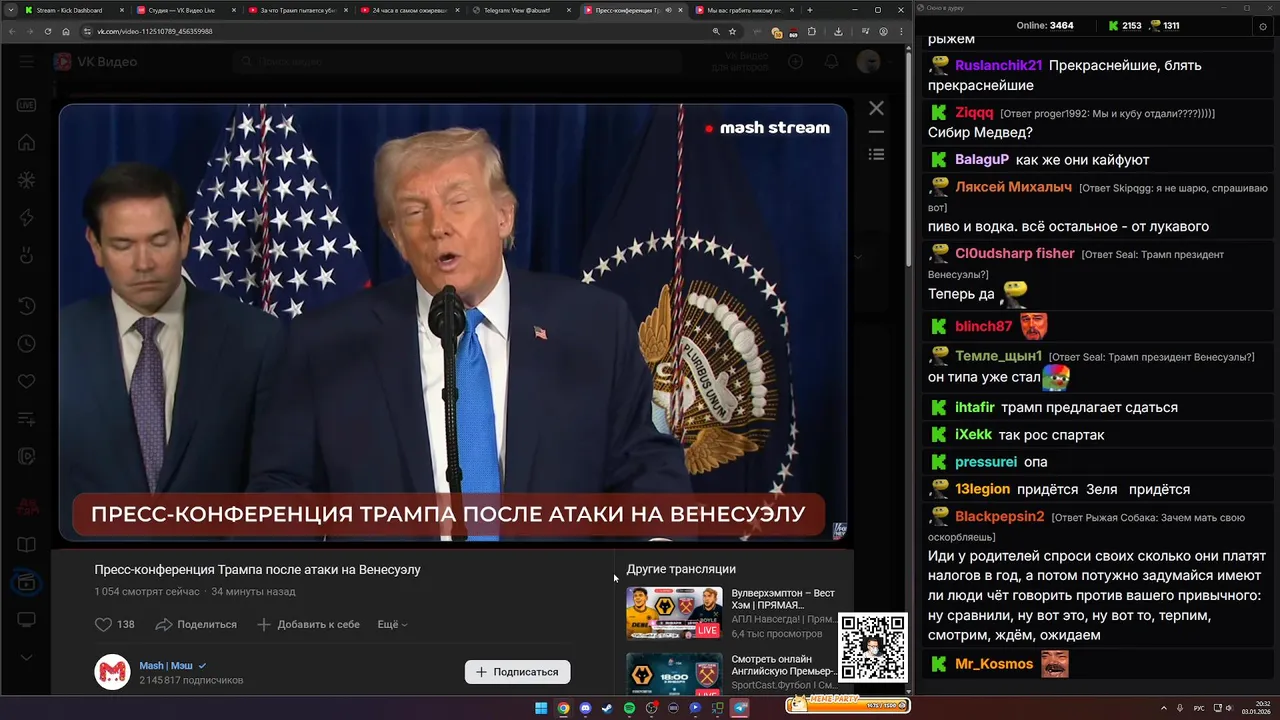Click VK Видео logo in header
The image size is (1280, 720).
tap(96, 62)
